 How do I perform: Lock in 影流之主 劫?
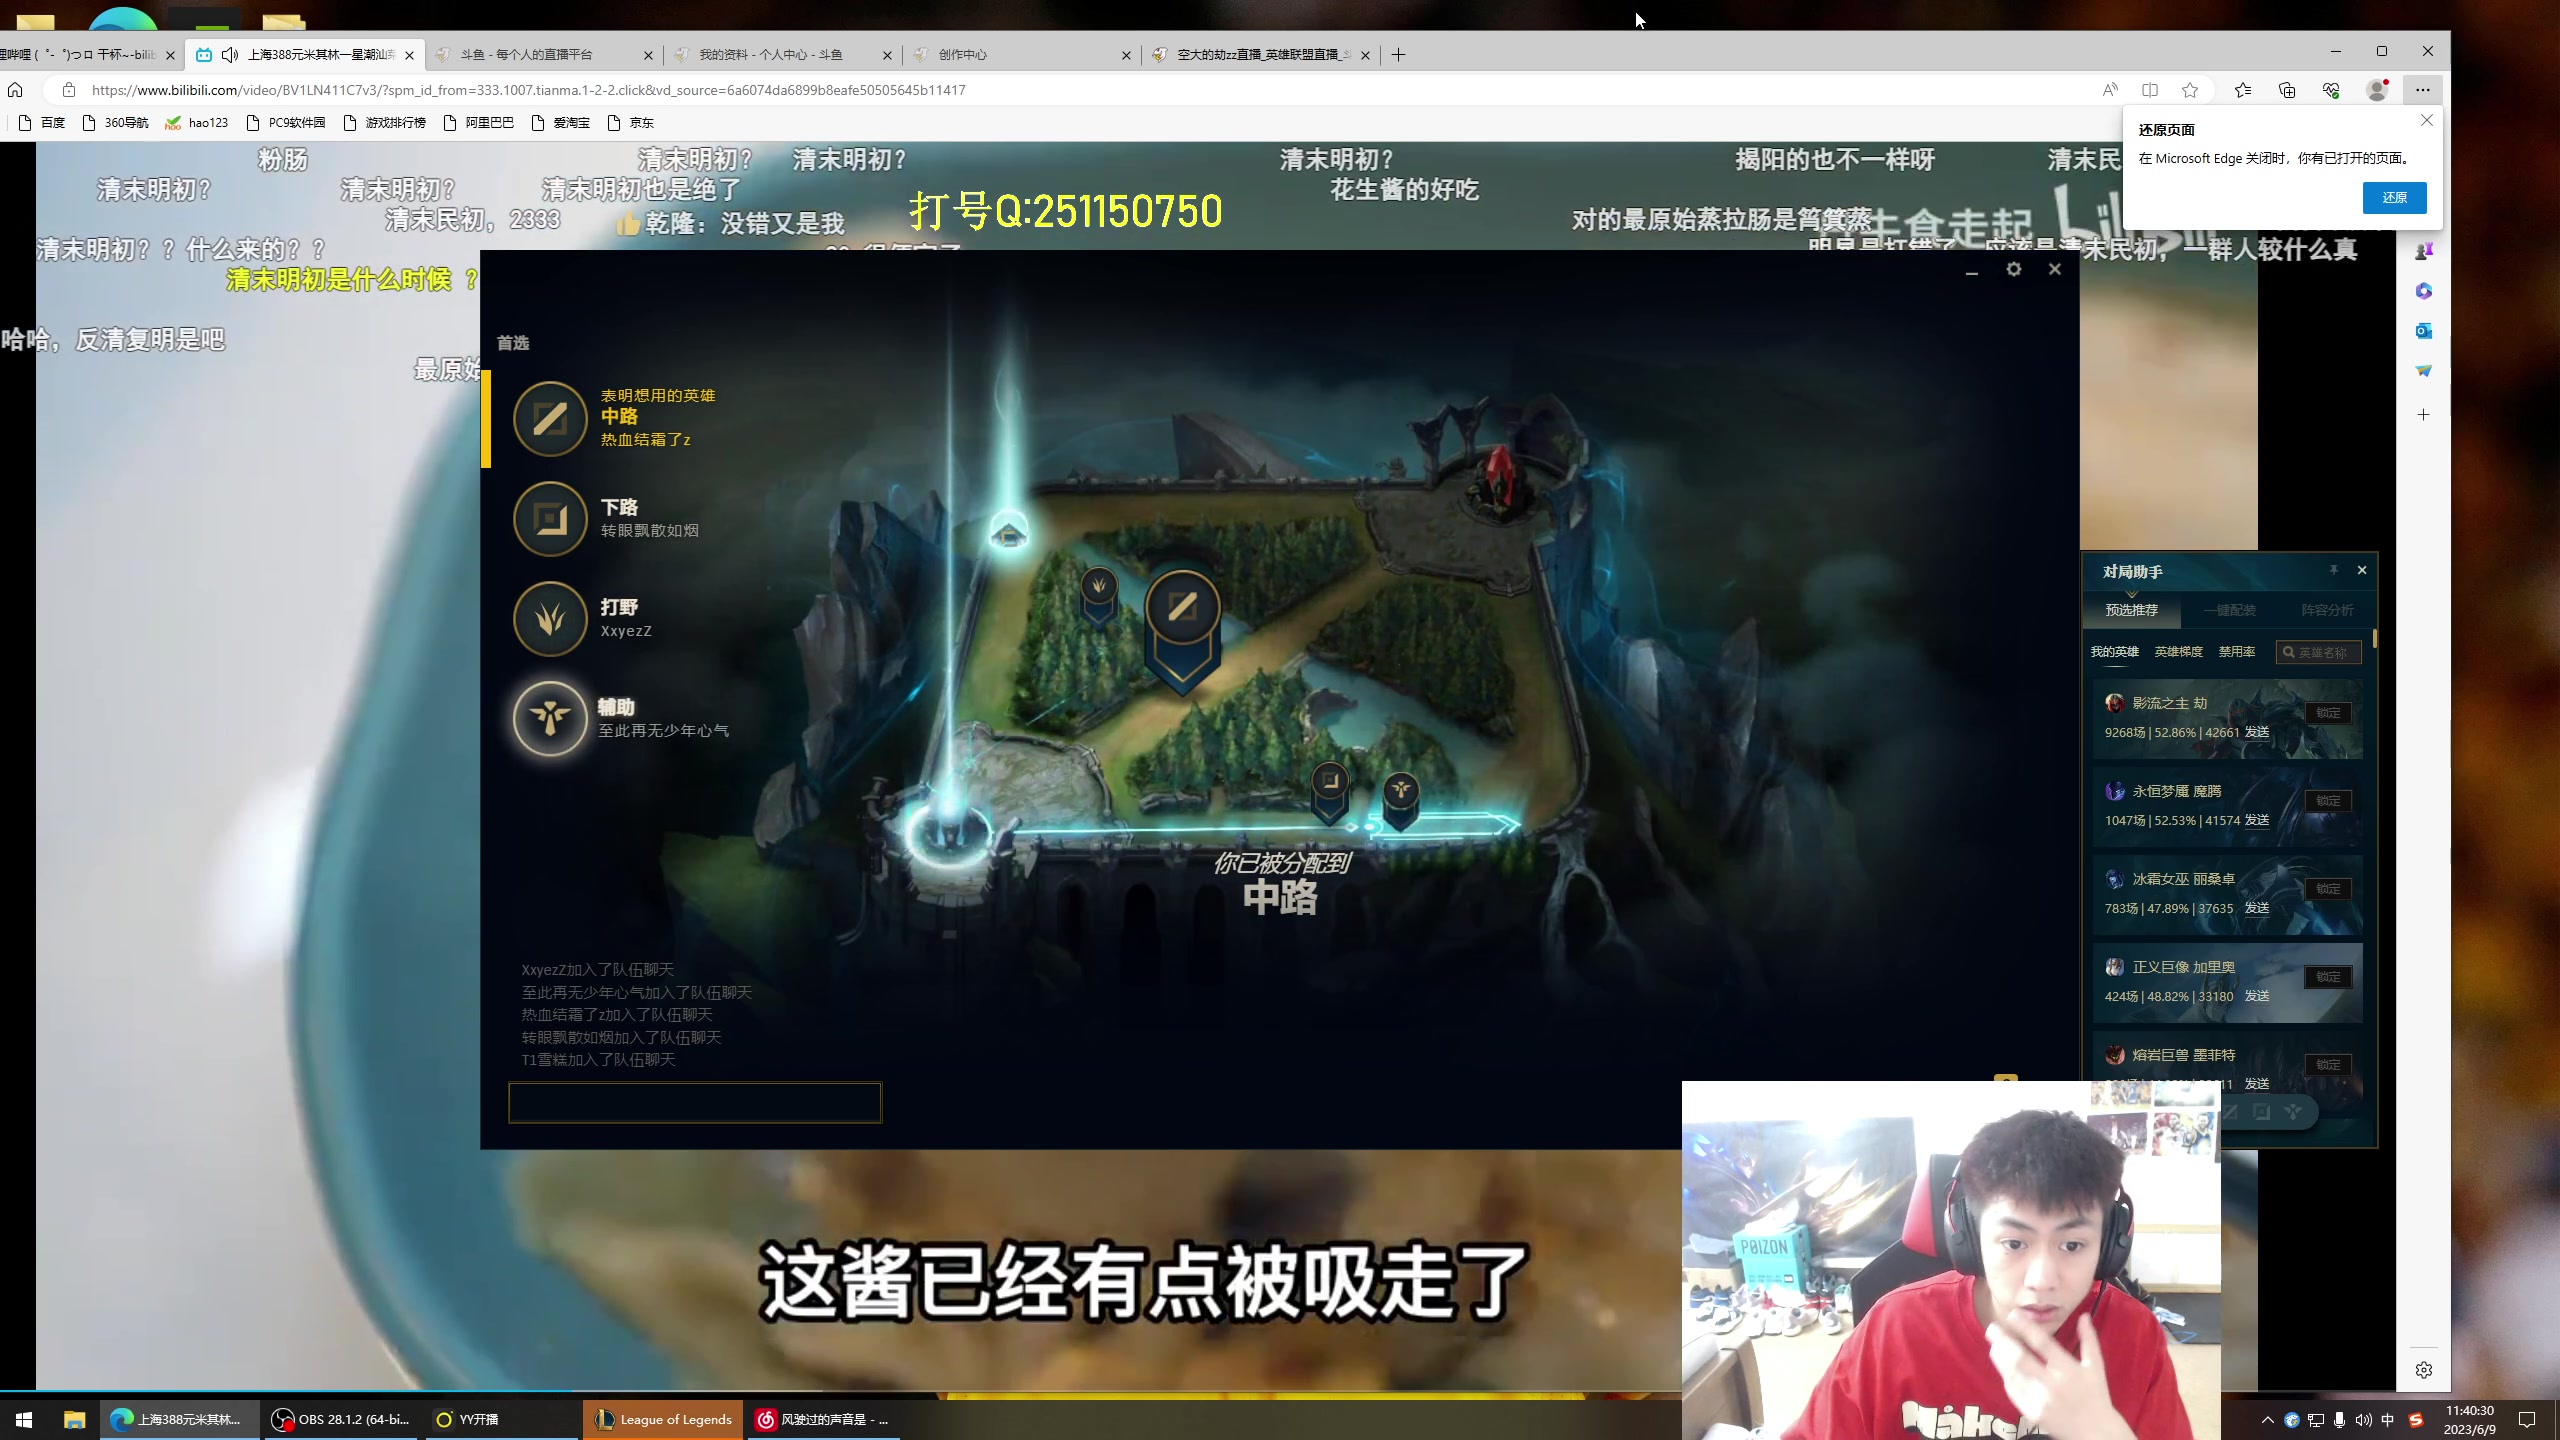(2328, 713)
